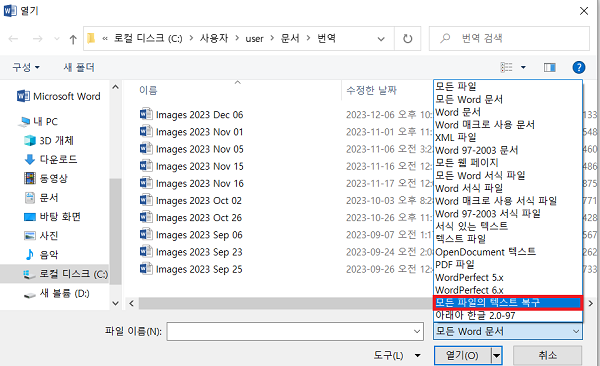
Task: Select file Images 2023 Oct 26
Action: pos(191,218)
